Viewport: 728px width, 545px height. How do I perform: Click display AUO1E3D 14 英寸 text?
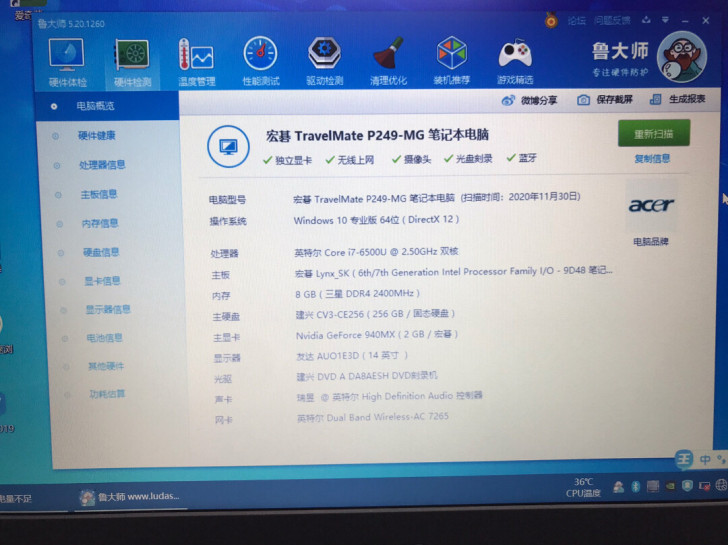[352, 356]
